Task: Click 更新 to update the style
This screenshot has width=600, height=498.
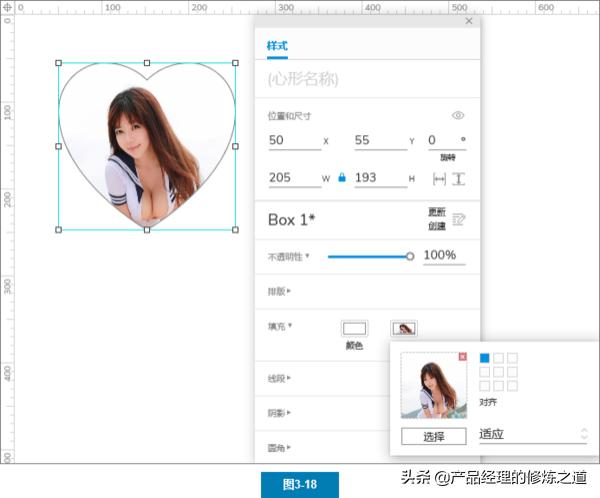Action: tap(437, 212)
